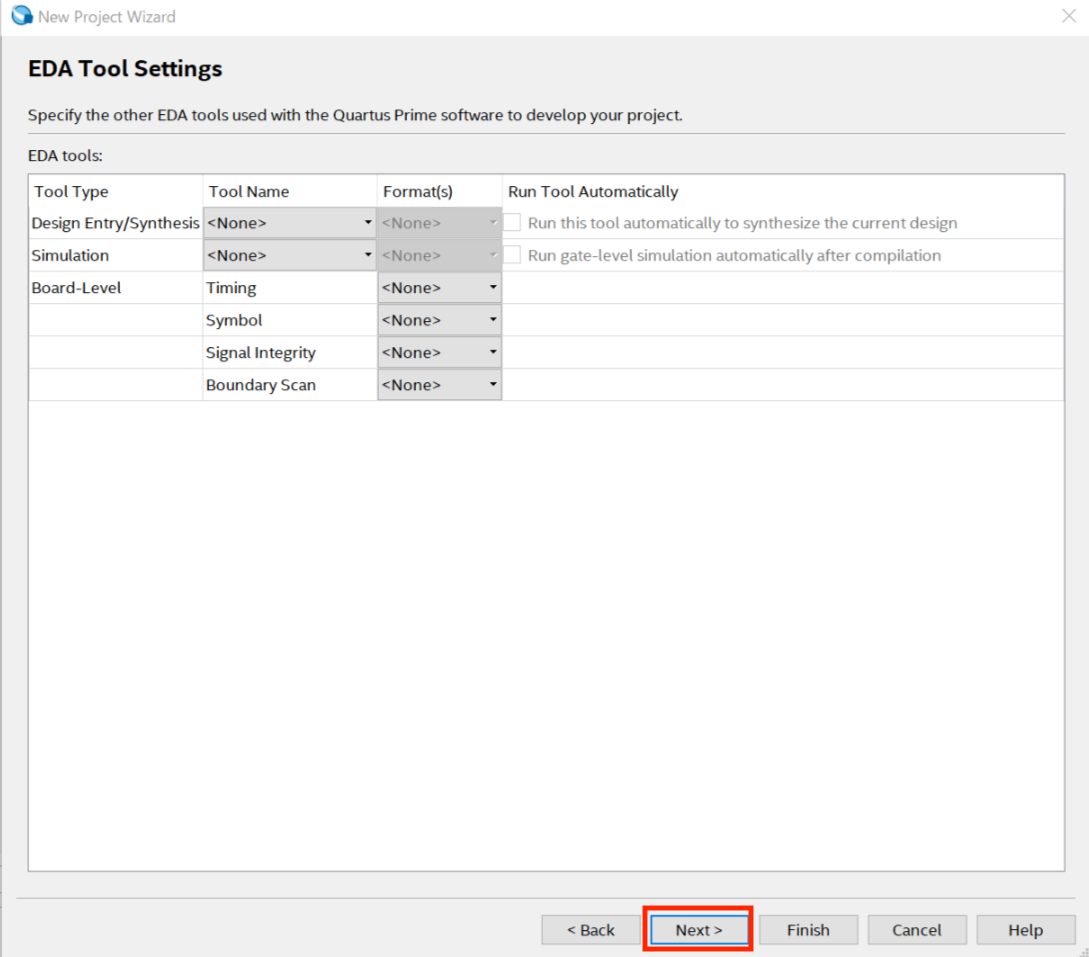
Task: Close the New Project Wizard window
Action: point(1067,17)
